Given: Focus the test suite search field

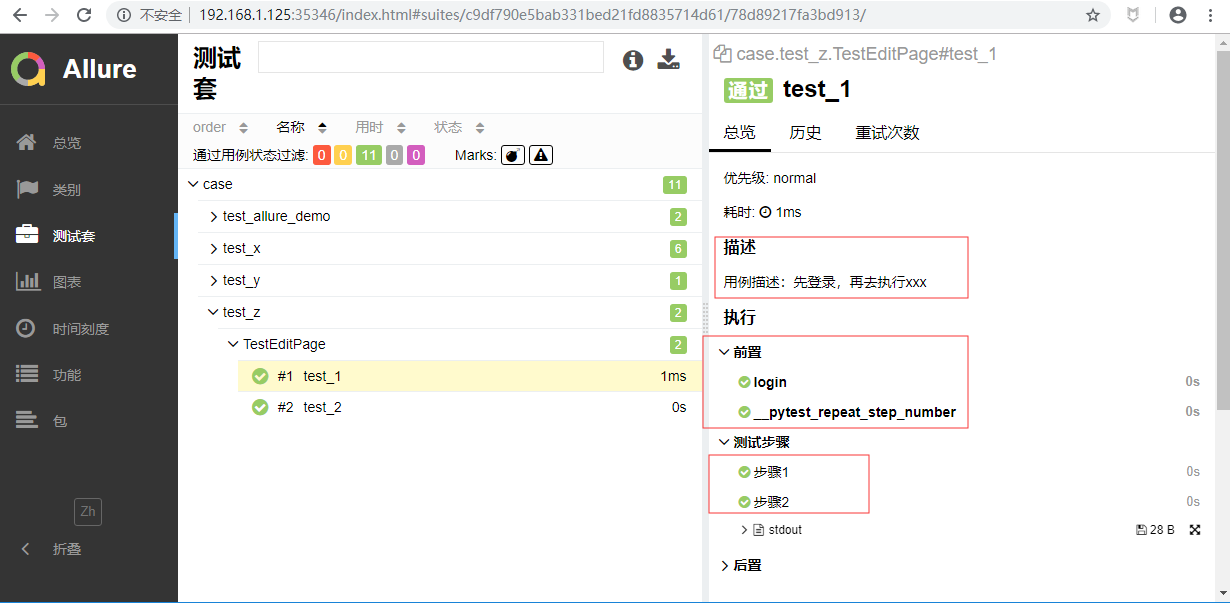Looking at the screenshot, I should (x=431, y=57).
